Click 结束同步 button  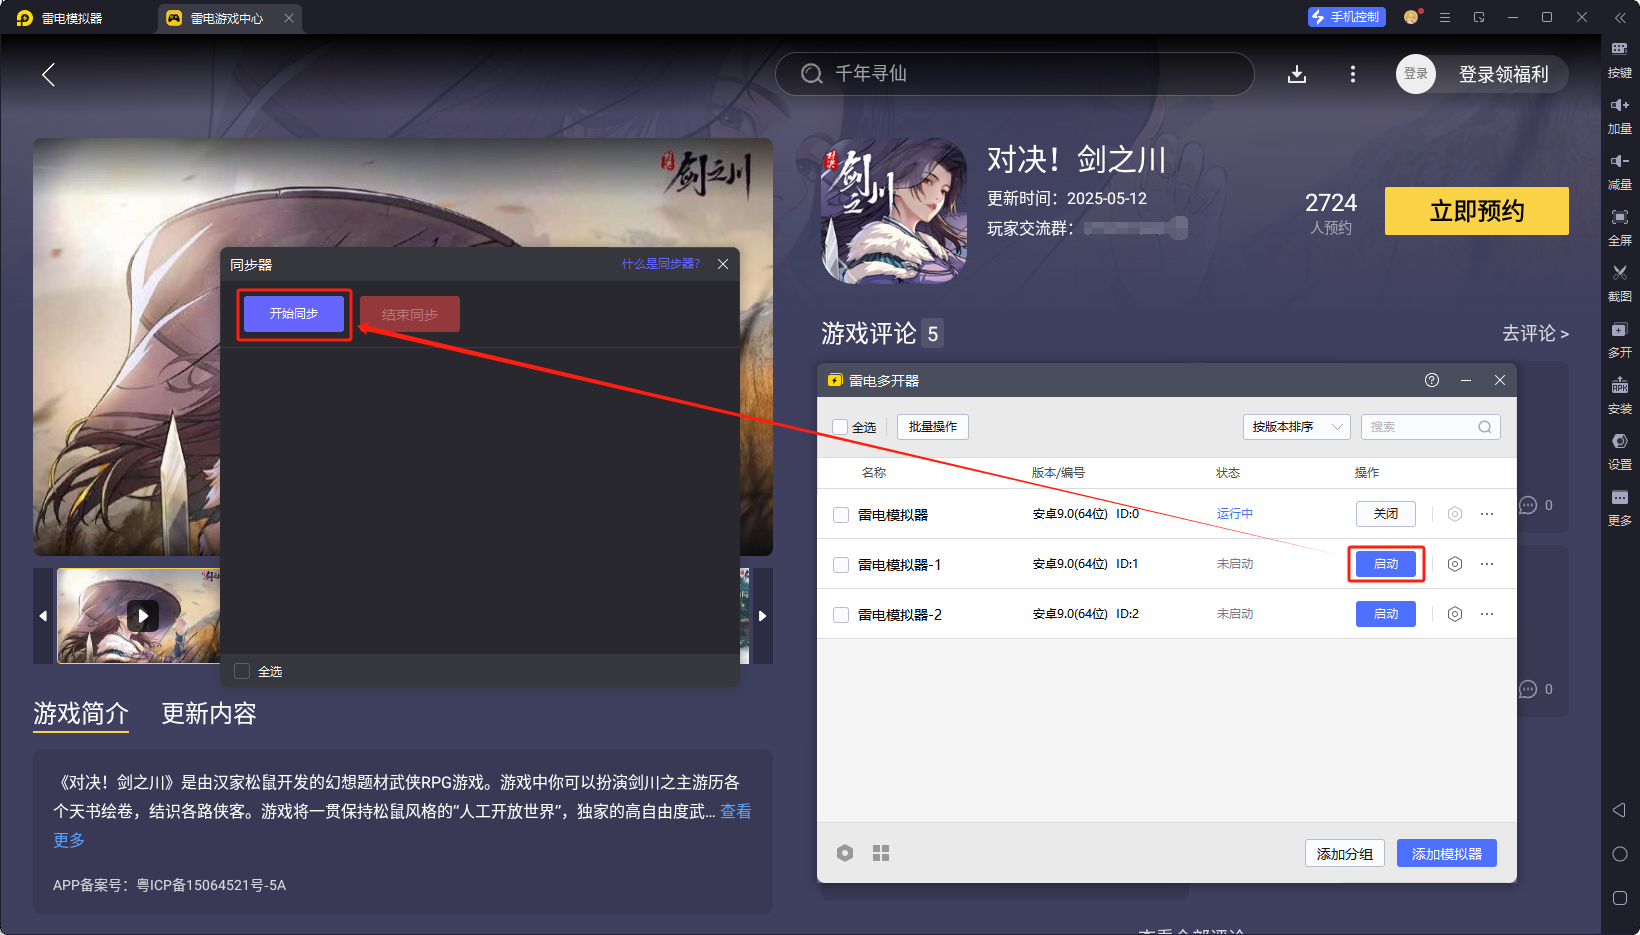pos(410,314)
